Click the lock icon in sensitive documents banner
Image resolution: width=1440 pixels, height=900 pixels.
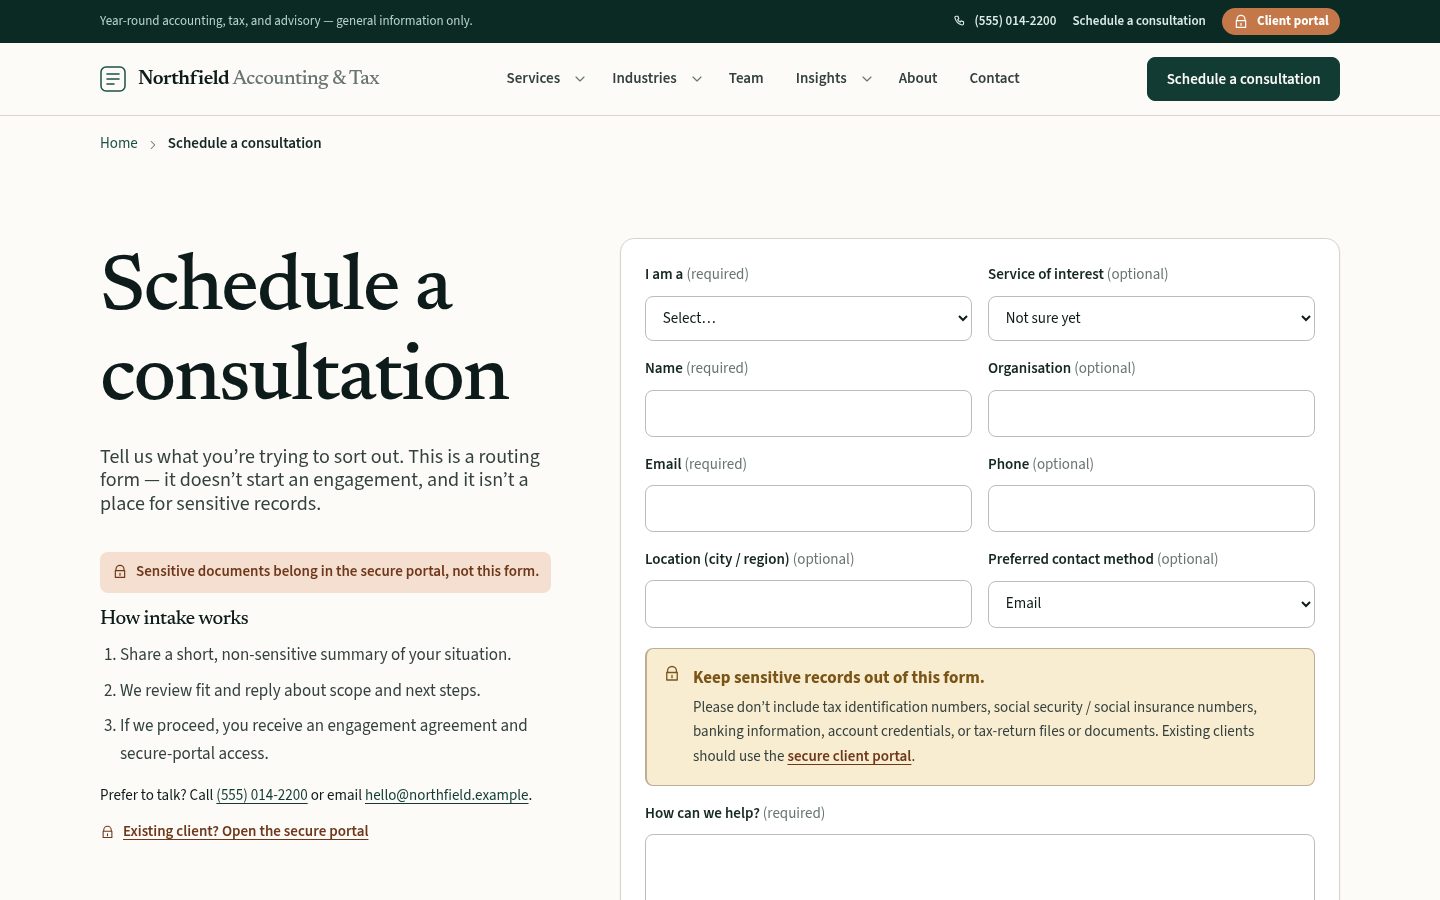coord(120,572)
